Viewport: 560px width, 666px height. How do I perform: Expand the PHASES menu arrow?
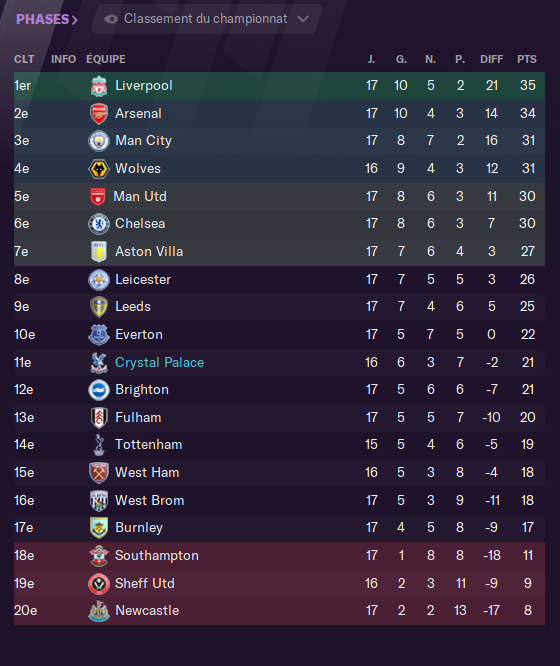[75, 20]
